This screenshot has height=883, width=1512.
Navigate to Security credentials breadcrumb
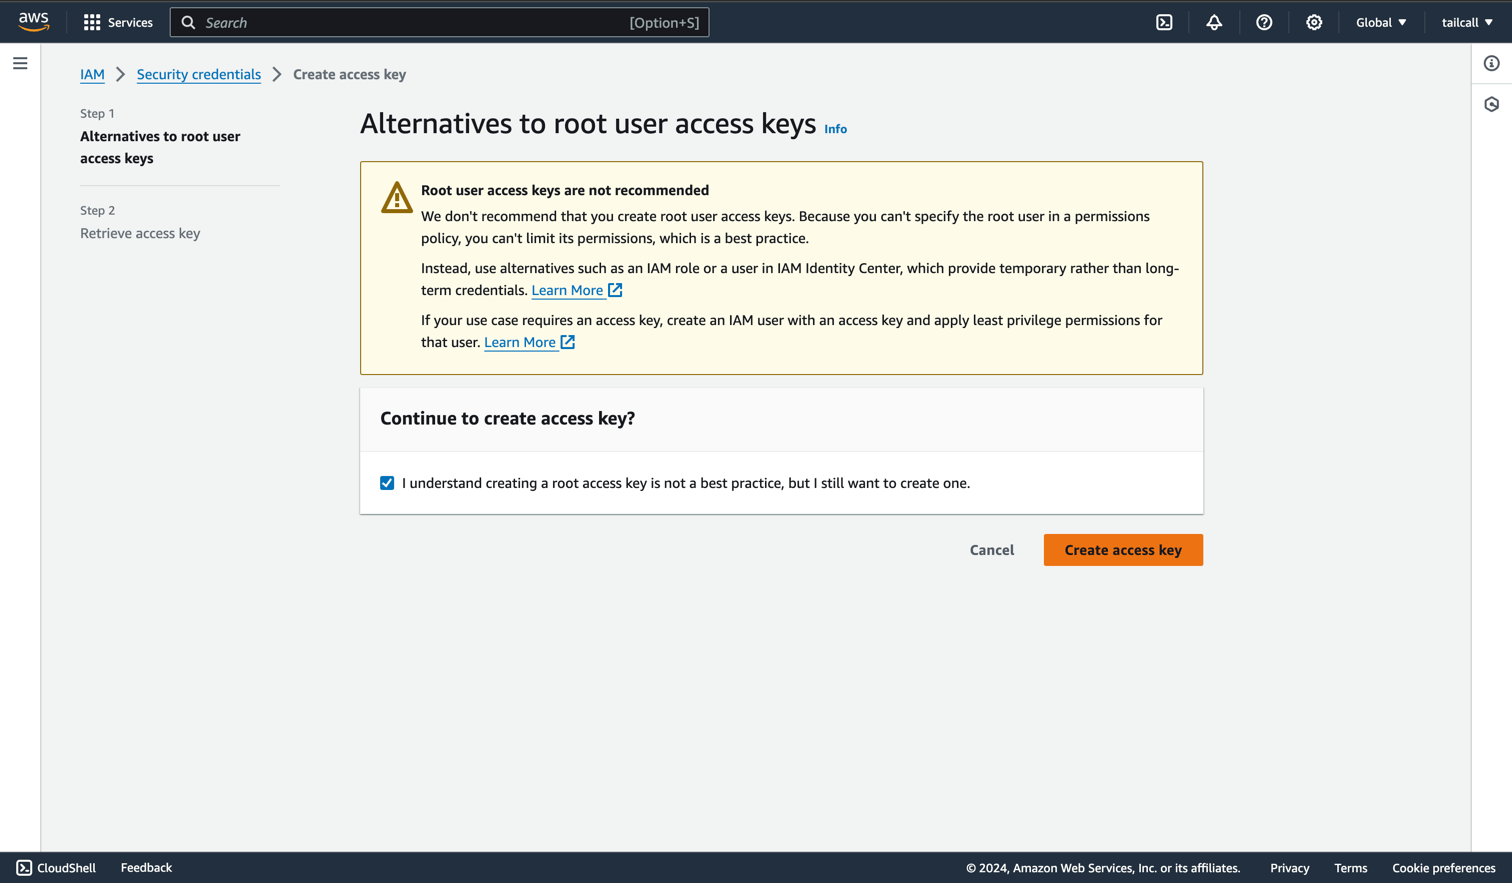pyautogui.click(x=198, y=74)
